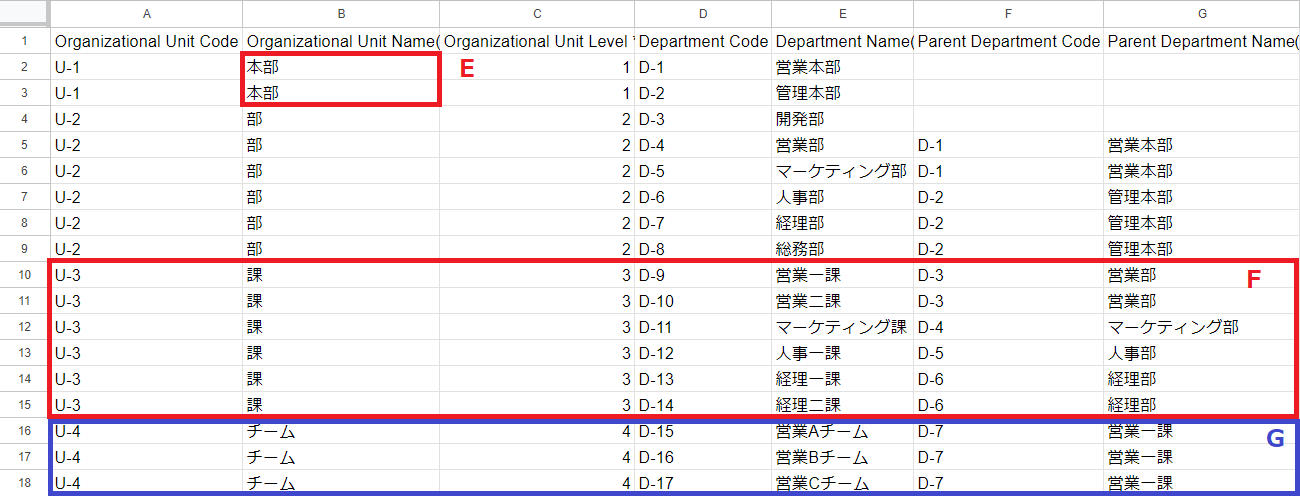The height and width of the screenshot is (496, 1300).
Task: Click the Department Code header cell
Action: point(703,41)
